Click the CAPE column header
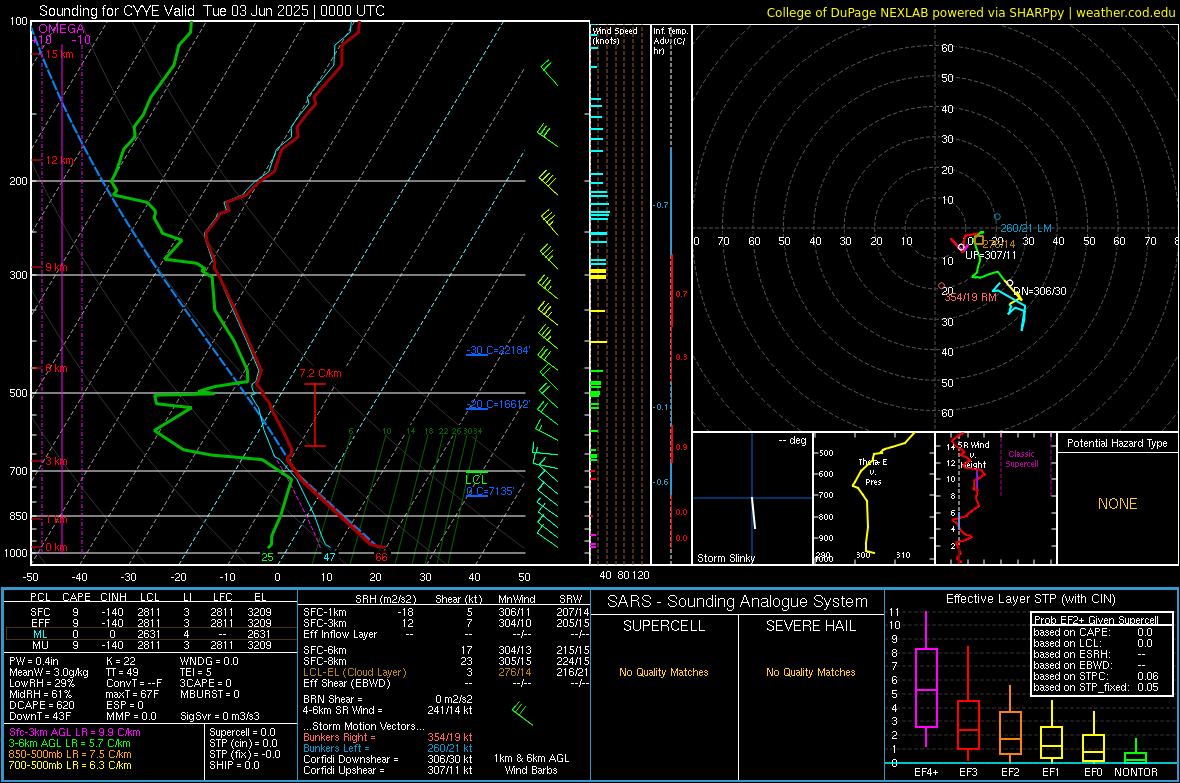 pyautogui.click(x=76, y=597)
